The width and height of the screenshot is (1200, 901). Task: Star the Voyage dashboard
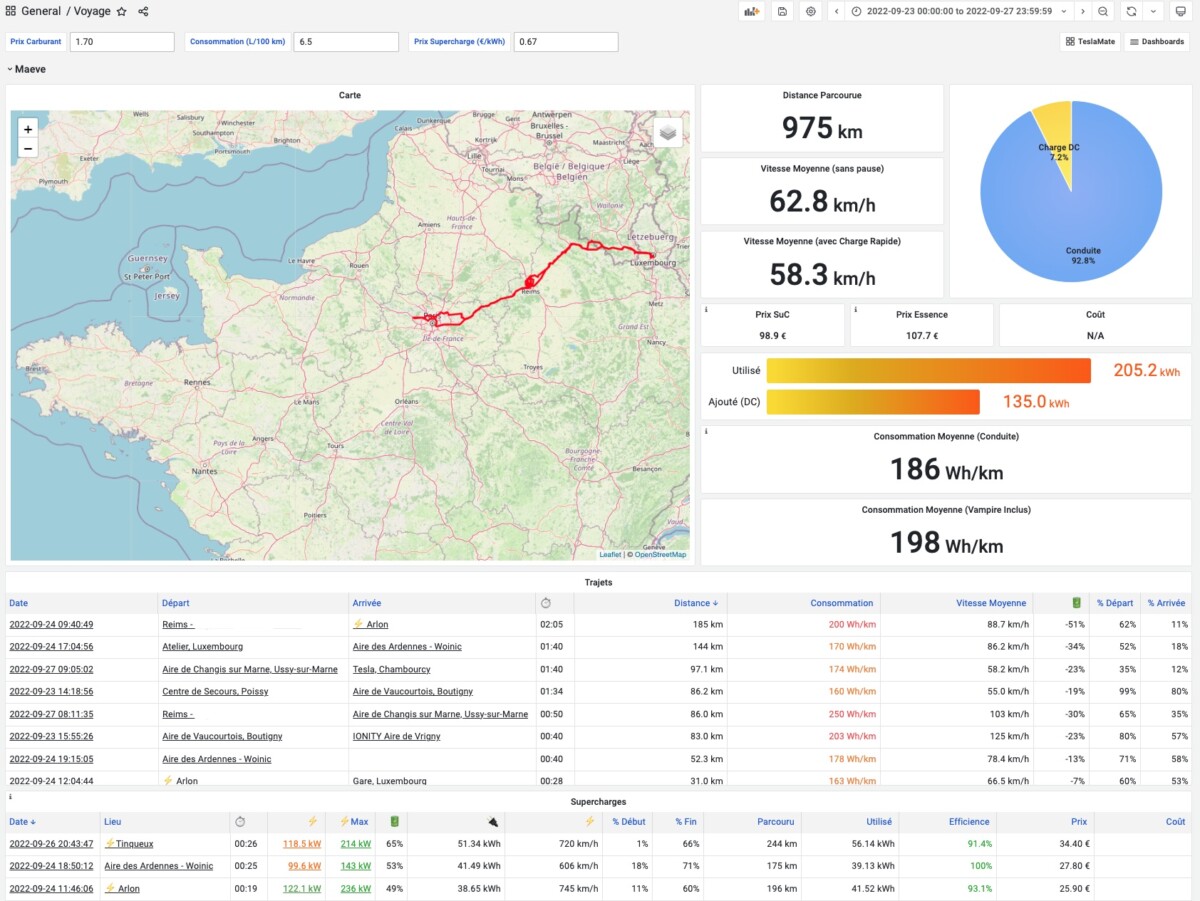[122, 11]
